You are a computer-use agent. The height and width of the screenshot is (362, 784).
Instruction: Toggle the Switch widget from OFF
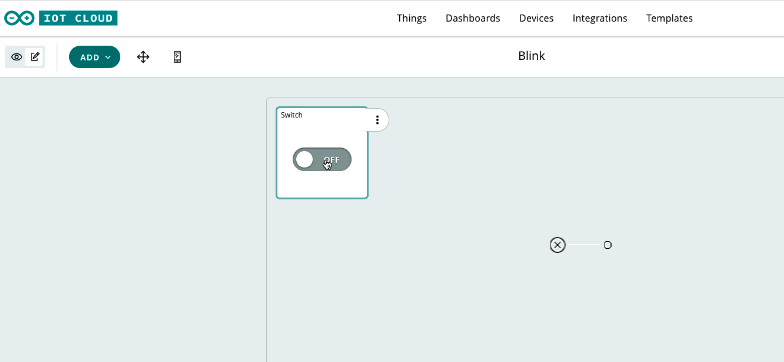pyautogui.click(x=322, y=160)
